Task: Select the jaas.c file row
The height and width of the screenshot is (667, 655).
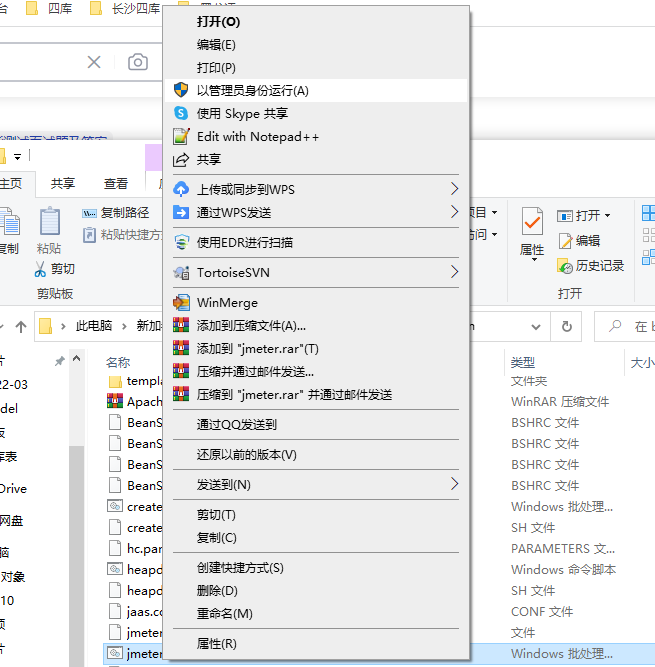Action: (x=135, y=612)
